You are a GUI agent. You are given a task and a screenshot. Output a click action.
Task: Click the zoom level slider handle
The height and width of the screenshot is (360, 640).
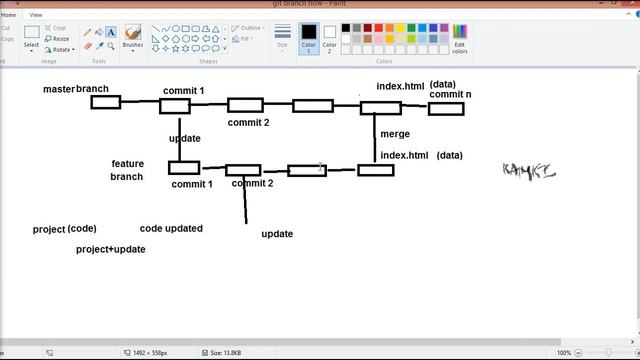[x=609, y=353]
